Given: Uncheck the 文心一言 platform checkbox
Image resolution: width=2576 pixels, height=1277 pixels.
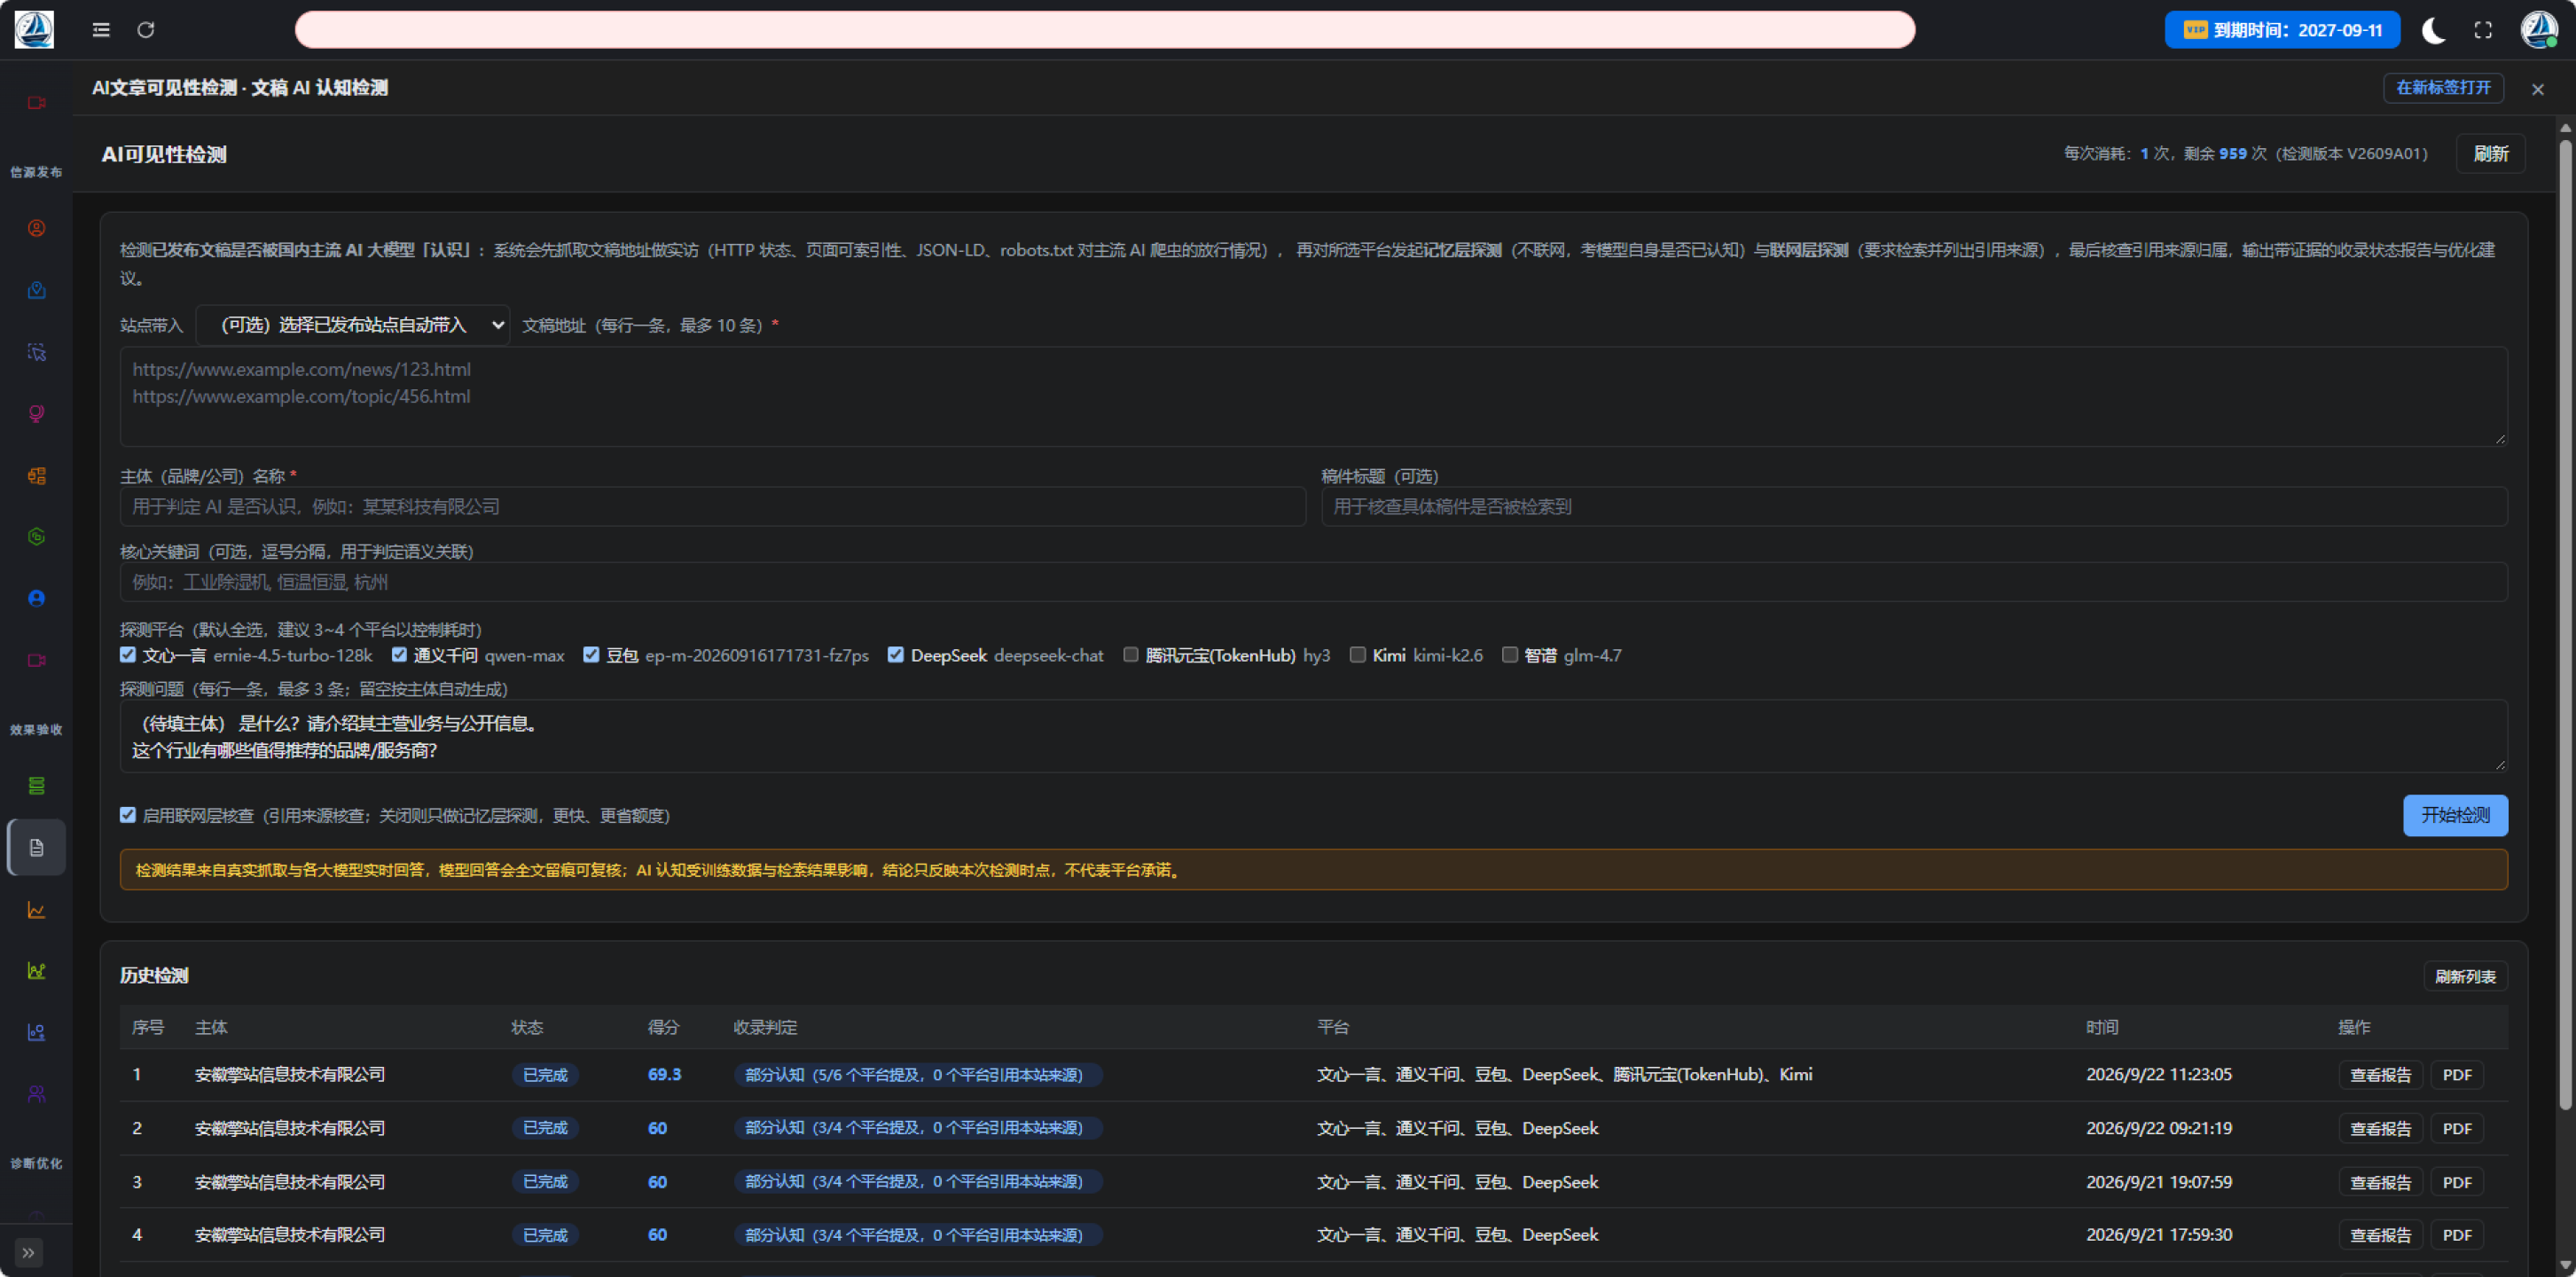Looking at the screenshot, I should point(128,654).
